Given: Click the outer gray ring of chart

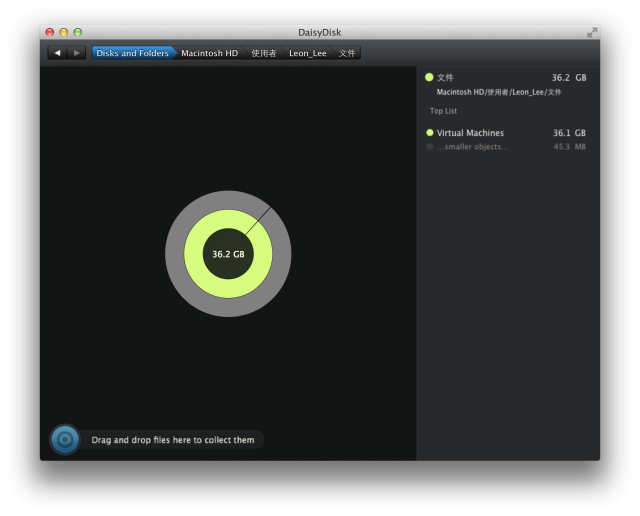Looking at the screenshot, I should [x=174, y=254].
